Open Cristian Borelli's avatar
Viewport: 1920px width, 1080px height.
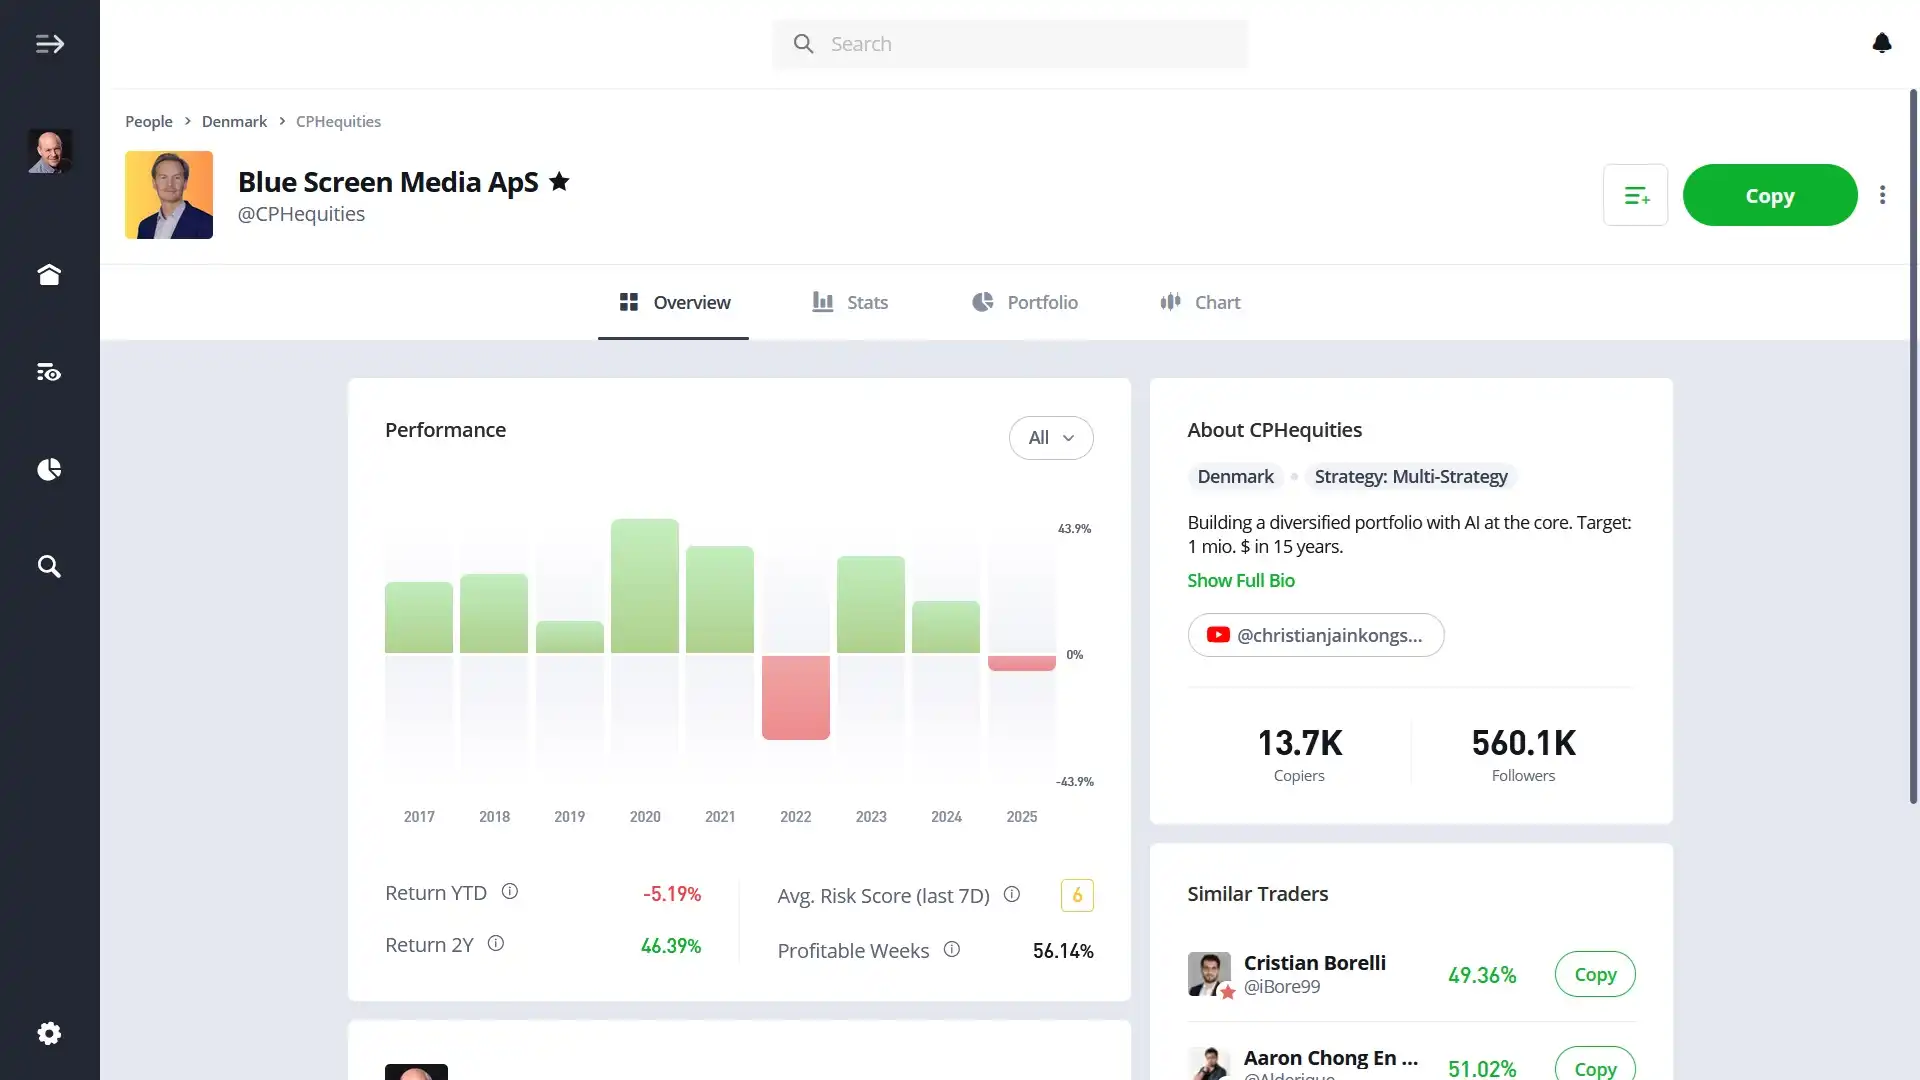pos(1209,973)
